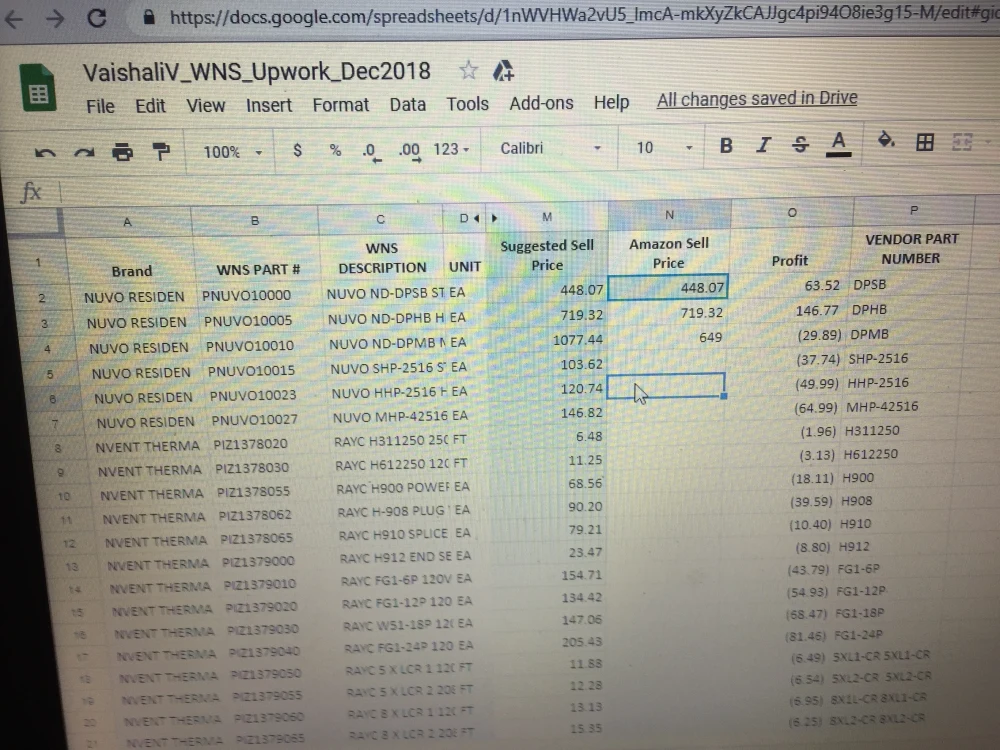Viewport: 1000px width, 750px height.
Task: Select column O header
Action: pos(791,212)
